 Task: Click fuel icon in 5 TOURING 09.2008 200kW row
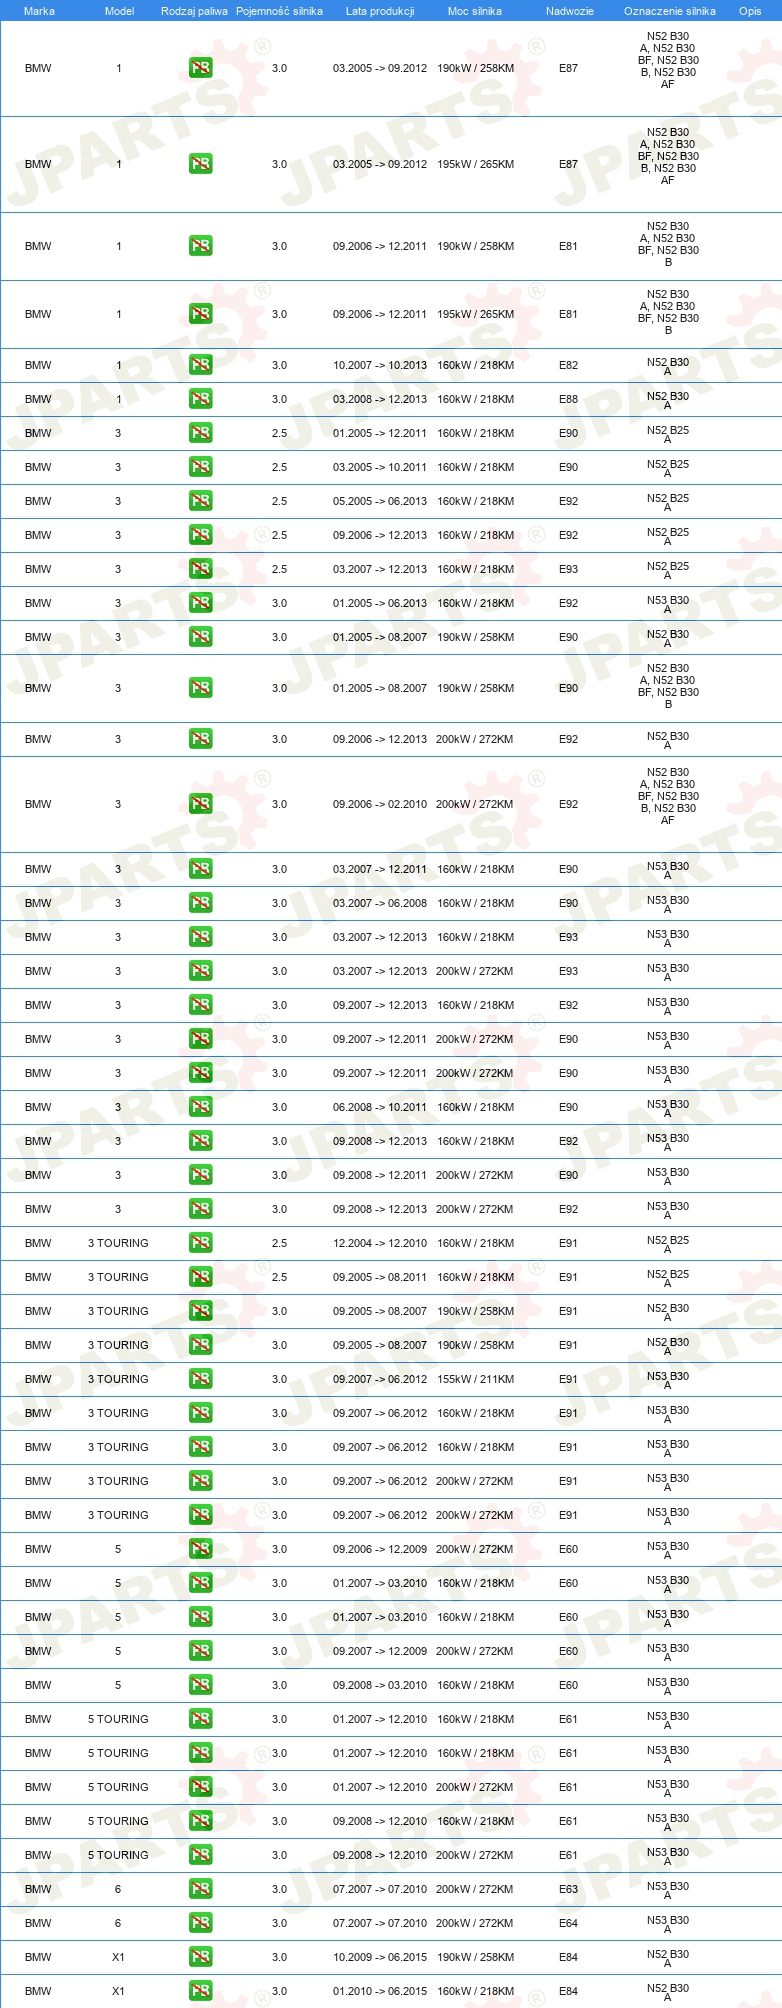click(x=200, y=1855)
